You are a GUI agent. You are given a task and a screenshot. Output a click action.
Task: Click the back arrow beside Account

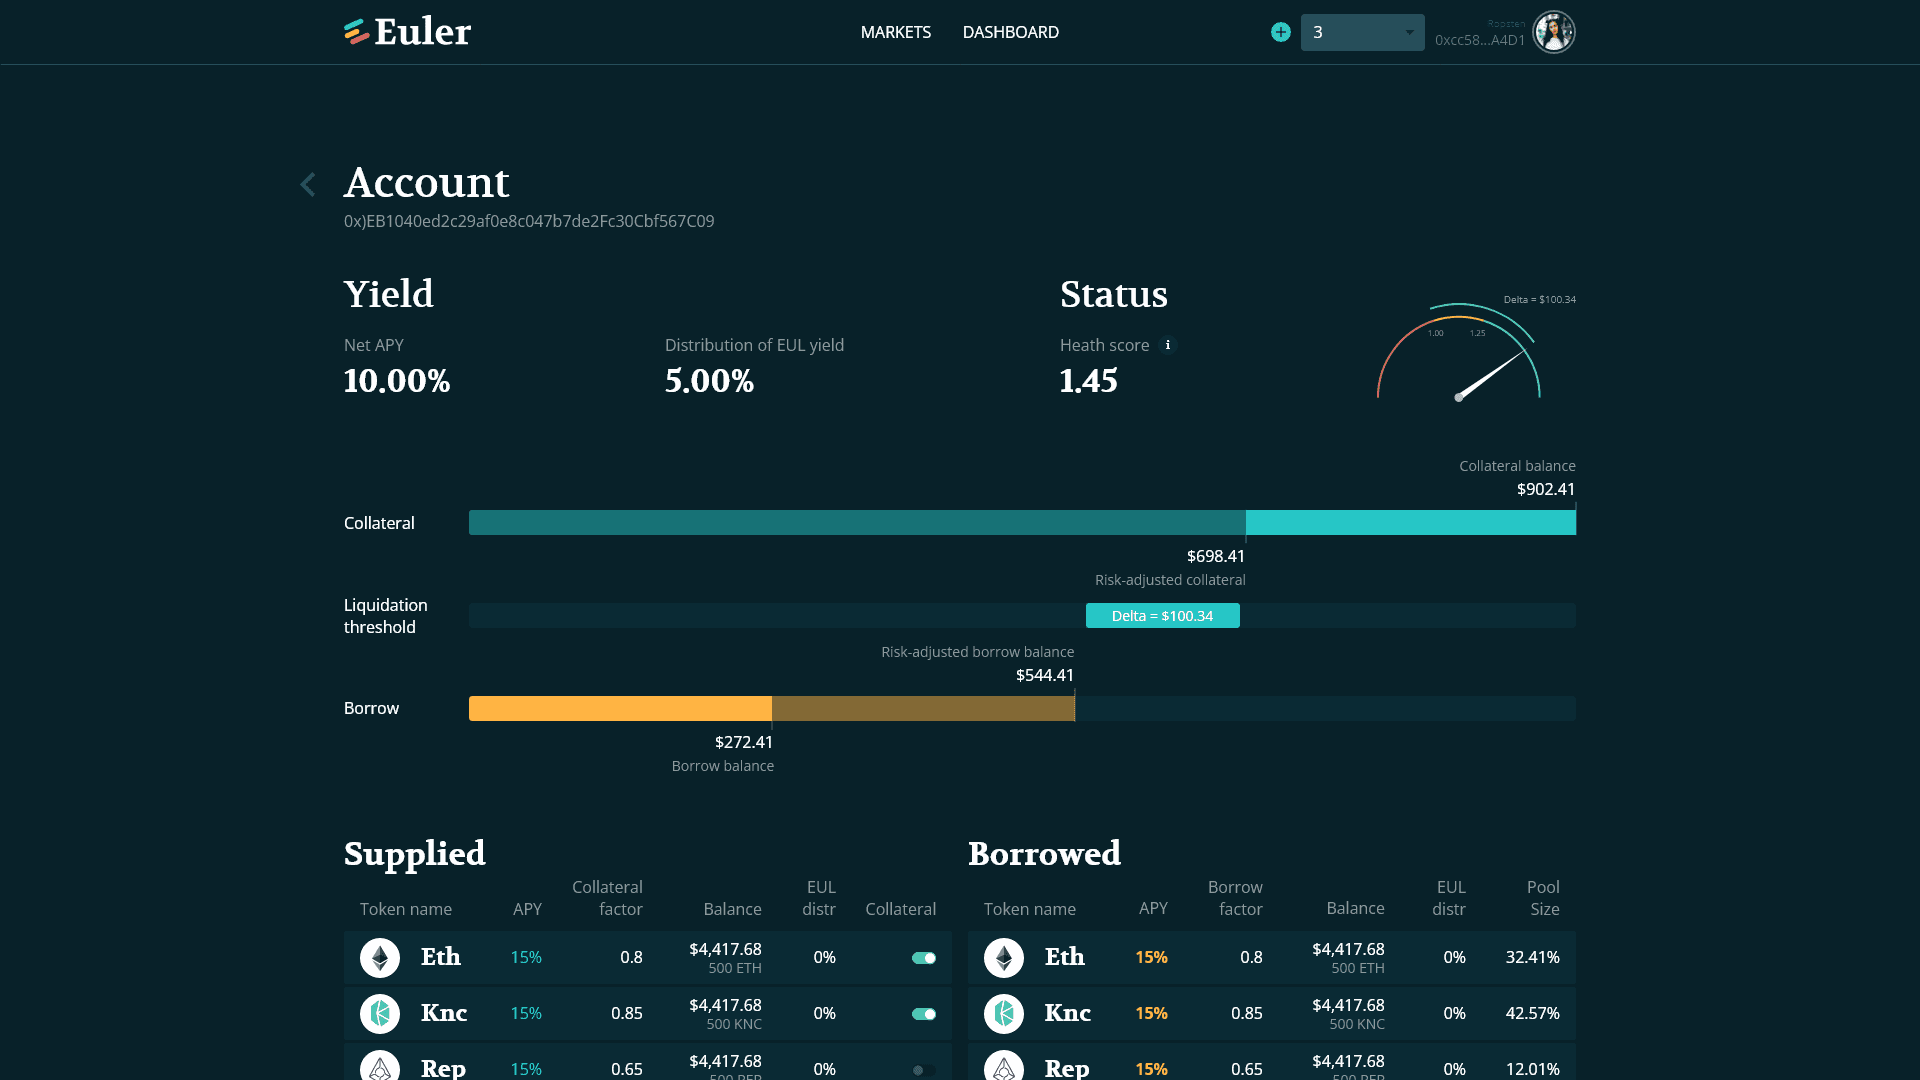pos(308,184)
